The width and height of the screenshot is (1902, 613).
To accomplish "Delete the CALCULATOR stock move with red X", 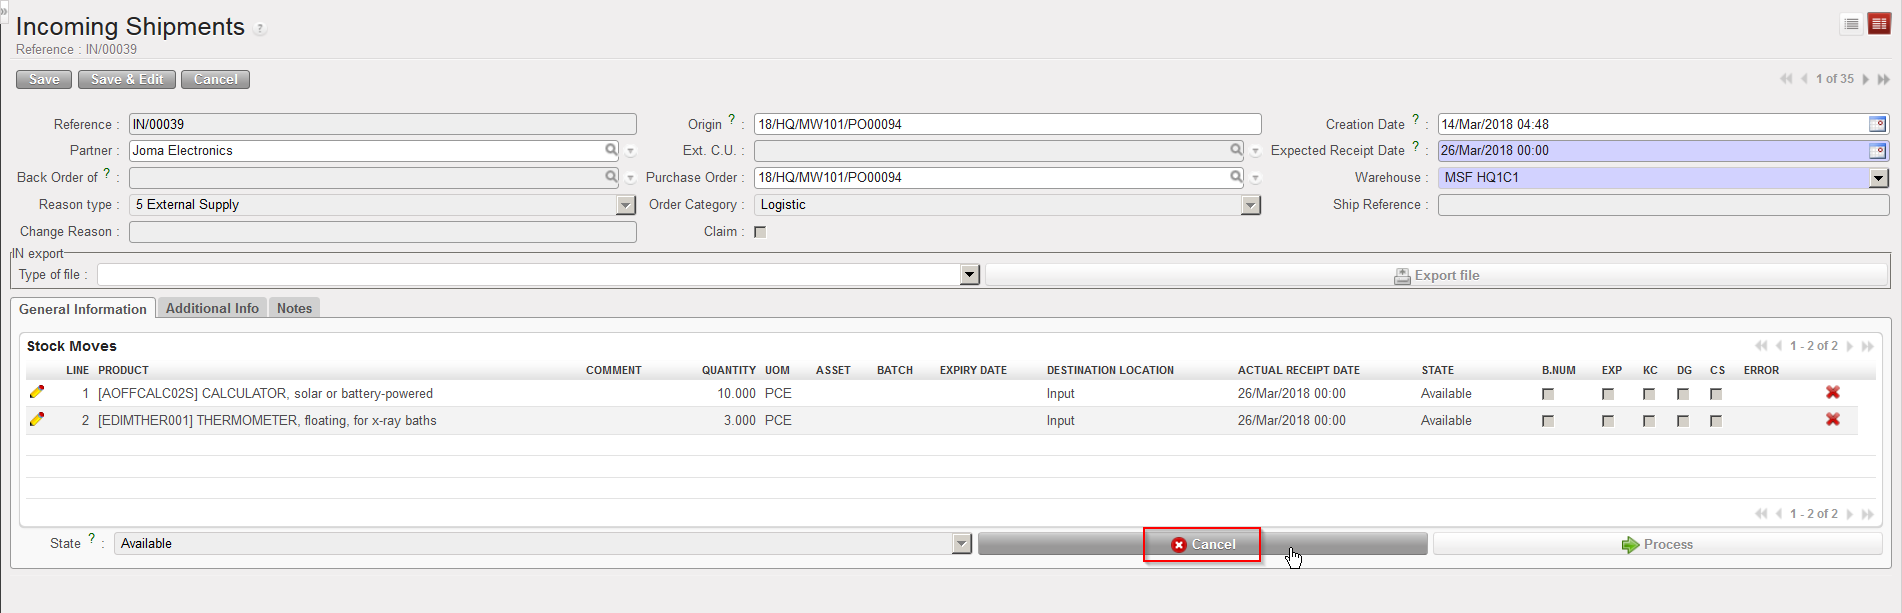I will 1832,393.
